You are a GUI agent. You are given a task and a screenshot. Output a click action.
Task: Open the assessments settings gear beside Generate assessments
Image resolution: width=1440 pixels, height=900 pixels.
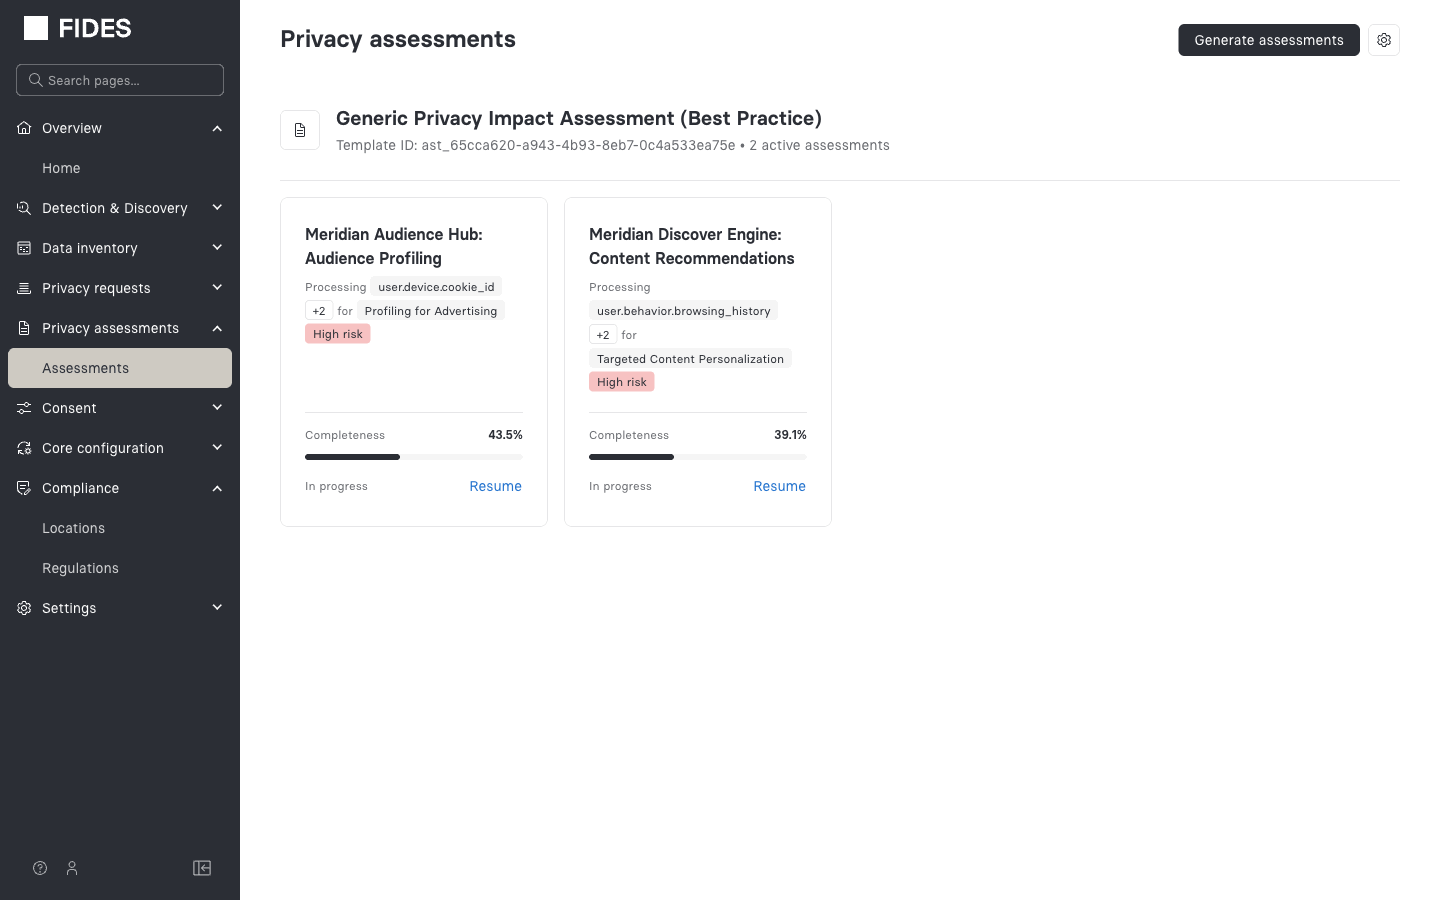coord(1384,40)
